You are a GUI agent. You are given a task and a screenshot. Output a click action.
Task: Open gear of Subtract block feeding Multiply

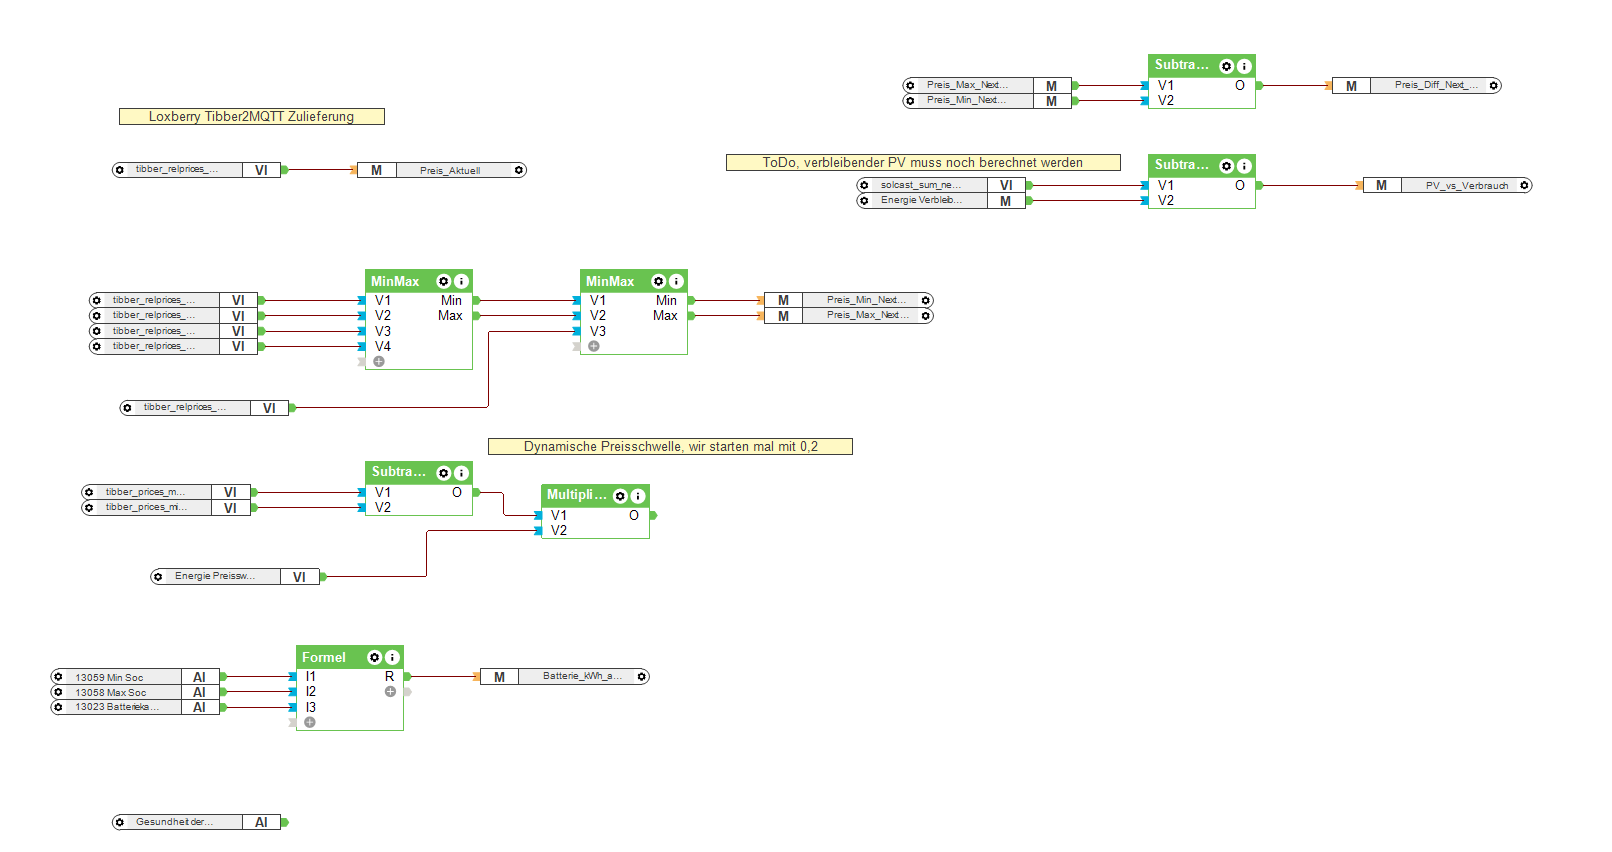tap(444, 473)
